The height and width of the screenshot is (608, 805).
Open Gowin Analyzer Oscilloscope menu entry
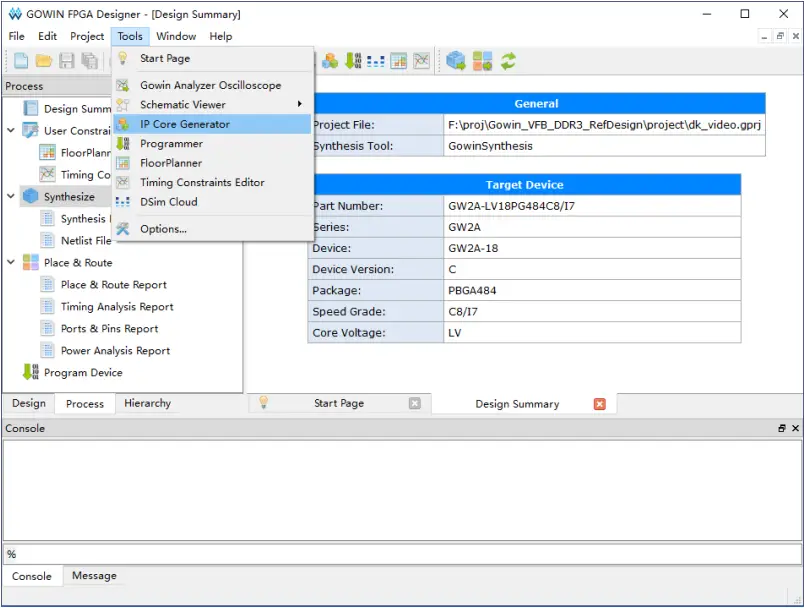pyautogui.click(x=210, y=85)
